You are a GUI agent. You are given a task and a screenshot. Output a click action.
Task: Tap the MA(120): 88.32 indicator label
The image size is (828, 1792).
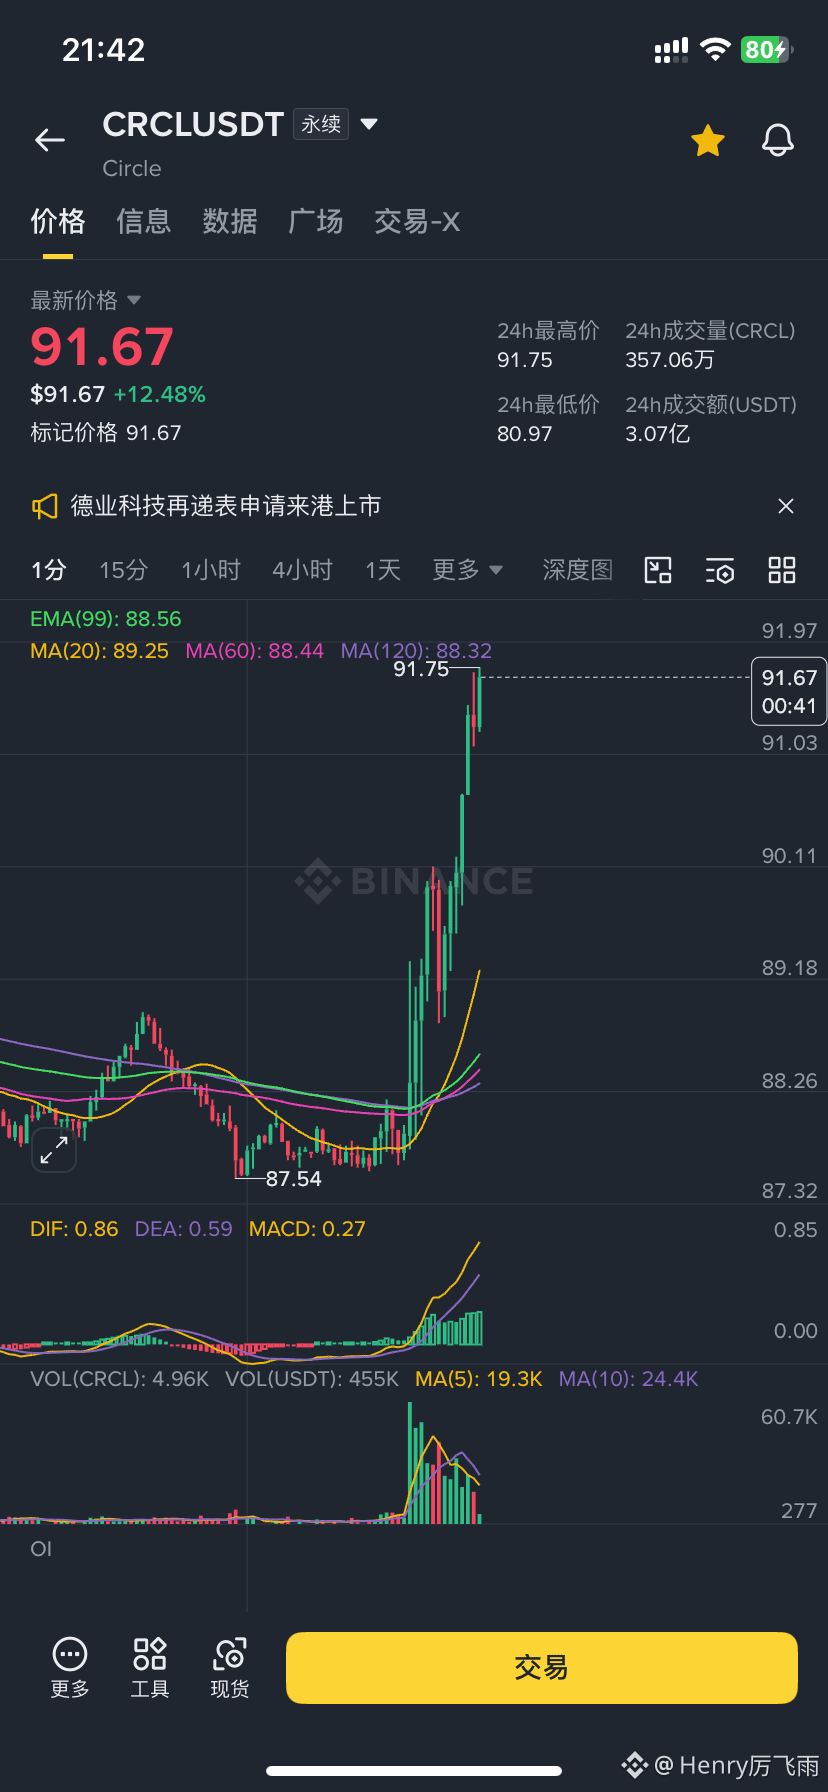tap(416, 651)
